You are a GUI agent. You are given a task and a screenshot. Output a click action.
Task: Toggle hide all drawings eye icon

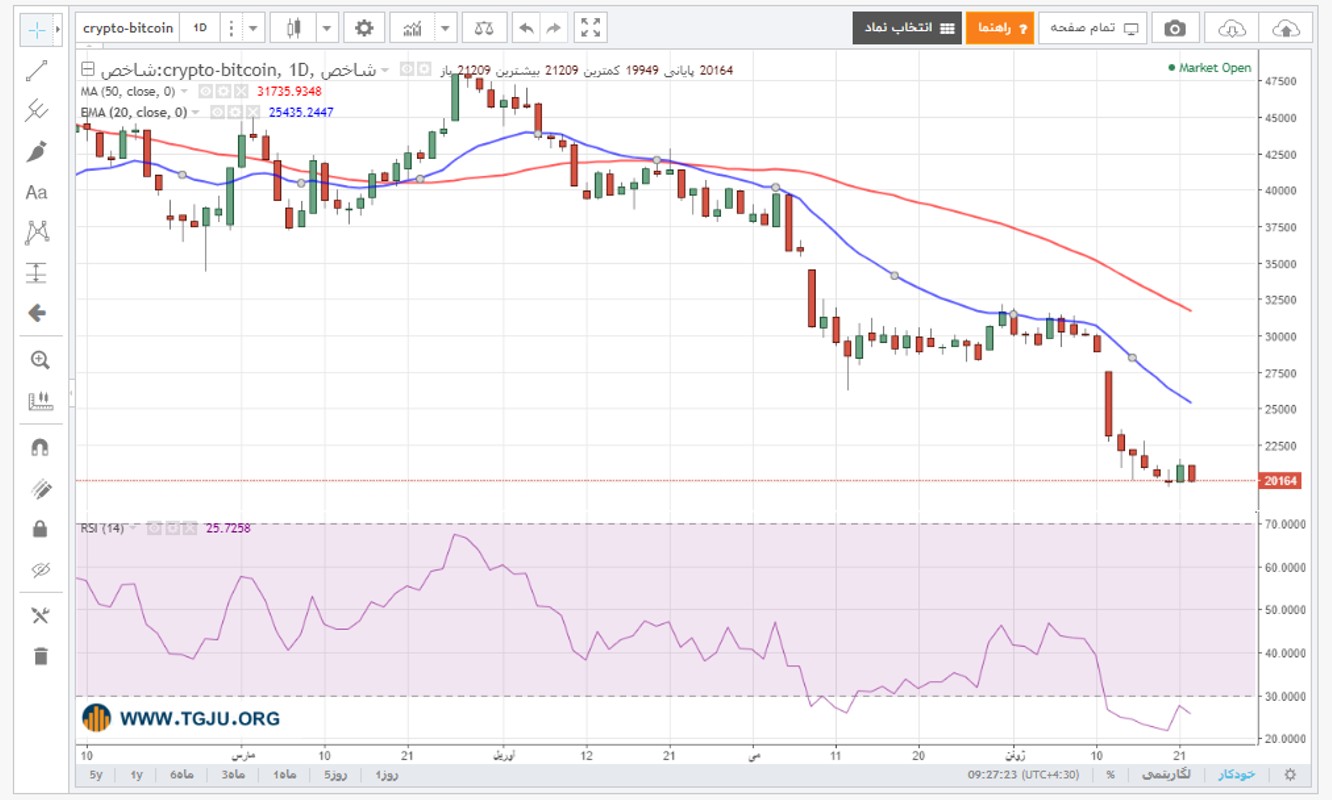pyautogui.click(x=40, y=569)
